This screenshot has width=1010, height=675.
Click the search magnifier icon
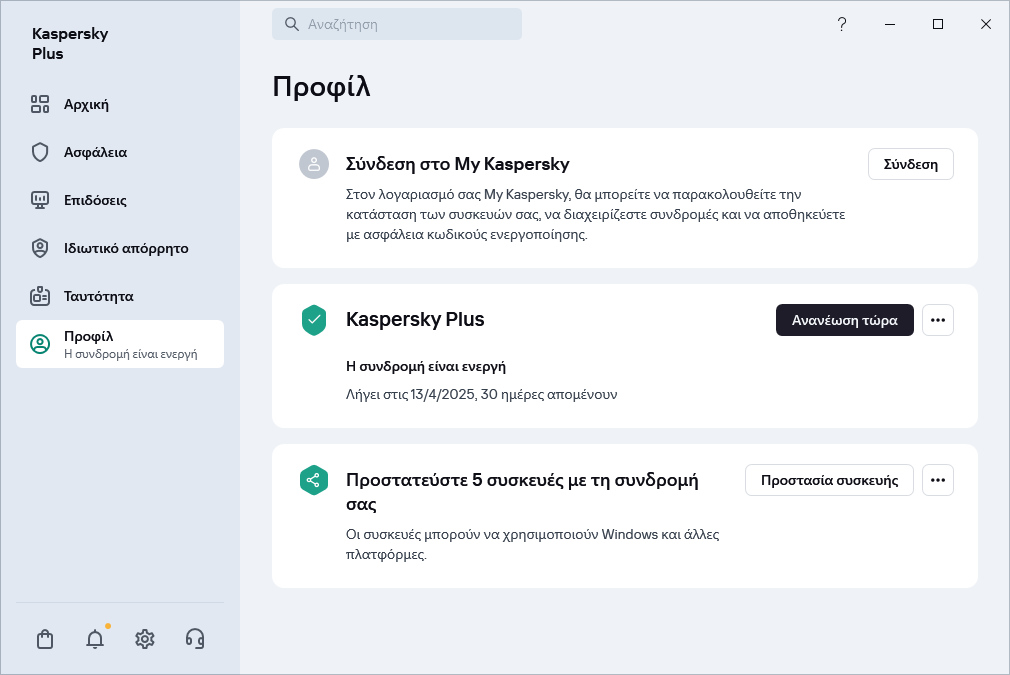tap(292, 24)
